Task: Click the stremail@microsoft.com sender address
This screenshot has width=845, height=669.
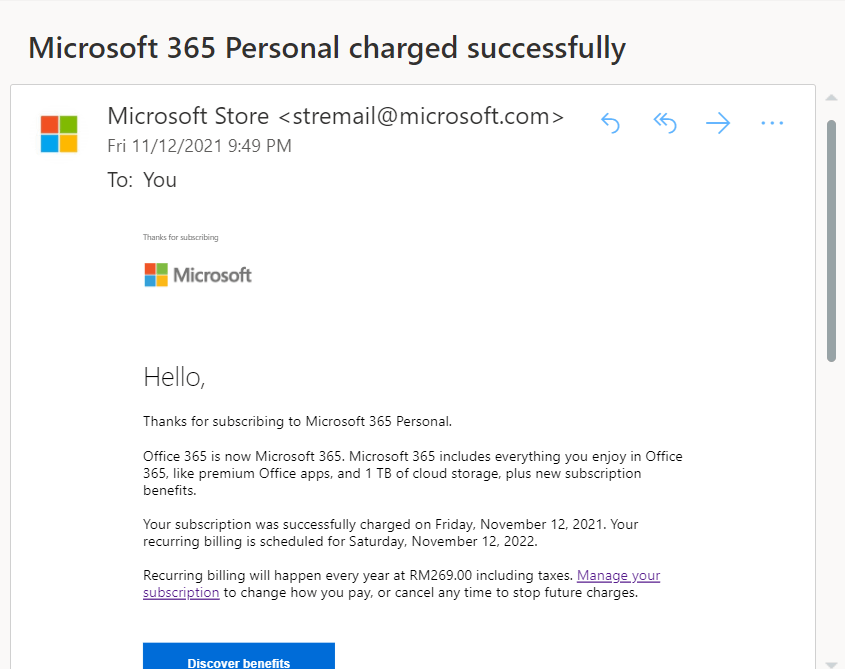Action: tap(421, 116)
